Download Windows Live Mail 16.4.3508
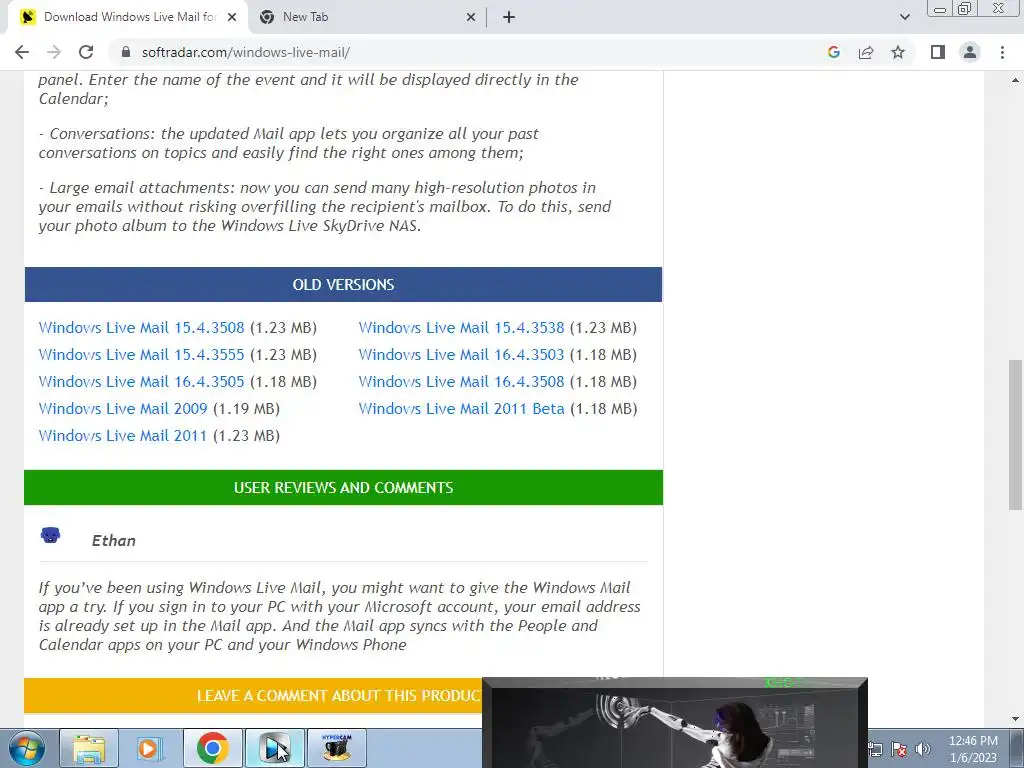 click(x=461, y=381)
